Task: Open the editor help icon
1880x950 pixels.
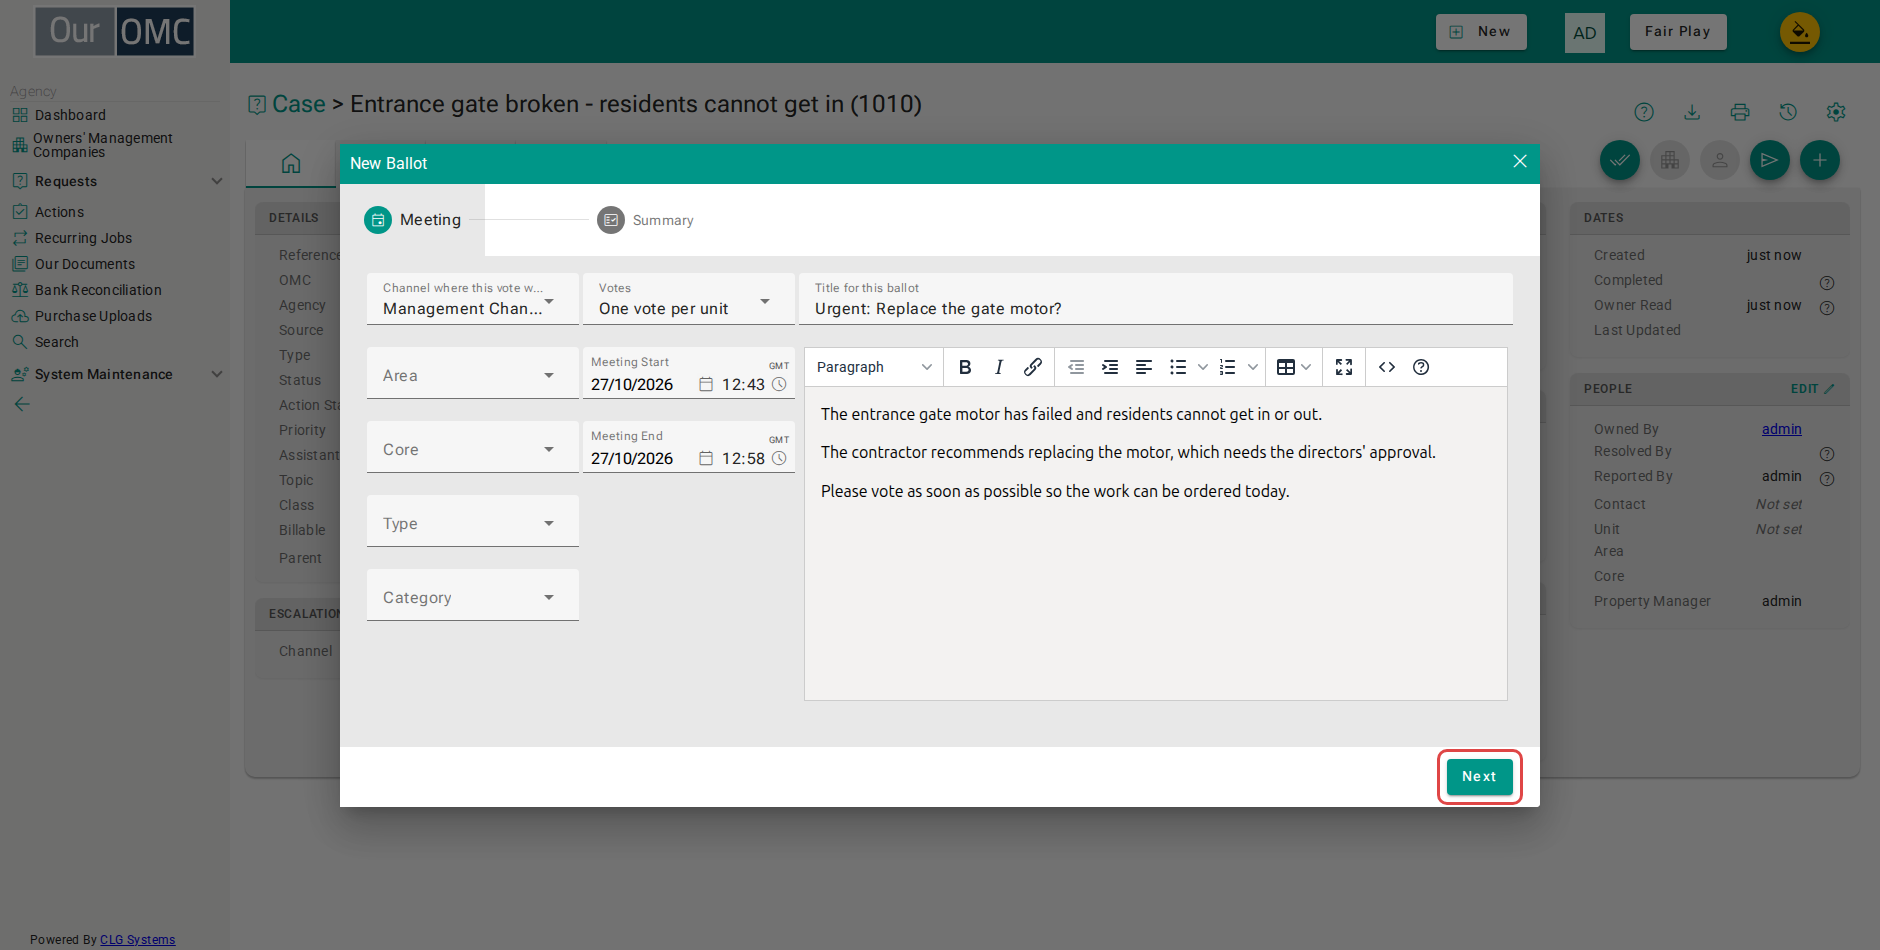Action: coord(1421,367)
